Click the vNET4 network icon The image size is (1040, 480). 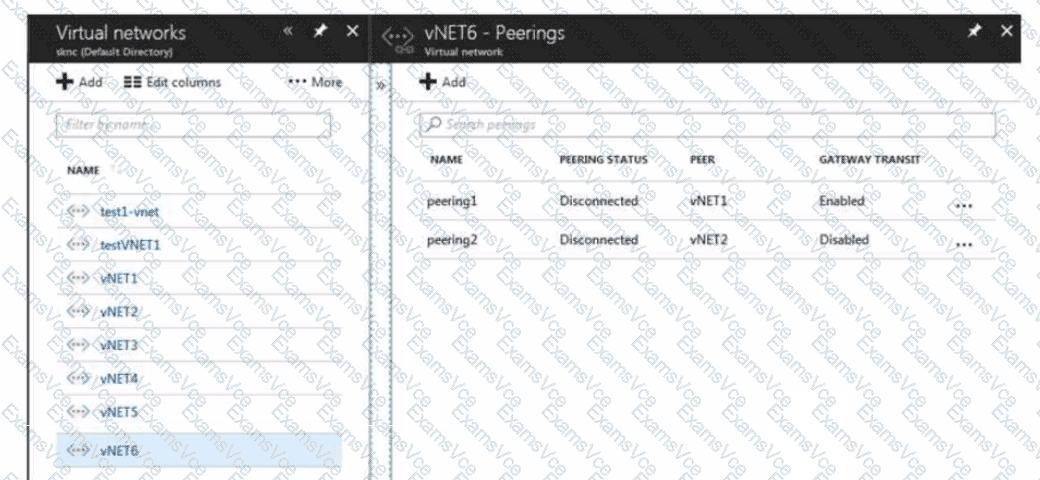(x=79, y=378)
